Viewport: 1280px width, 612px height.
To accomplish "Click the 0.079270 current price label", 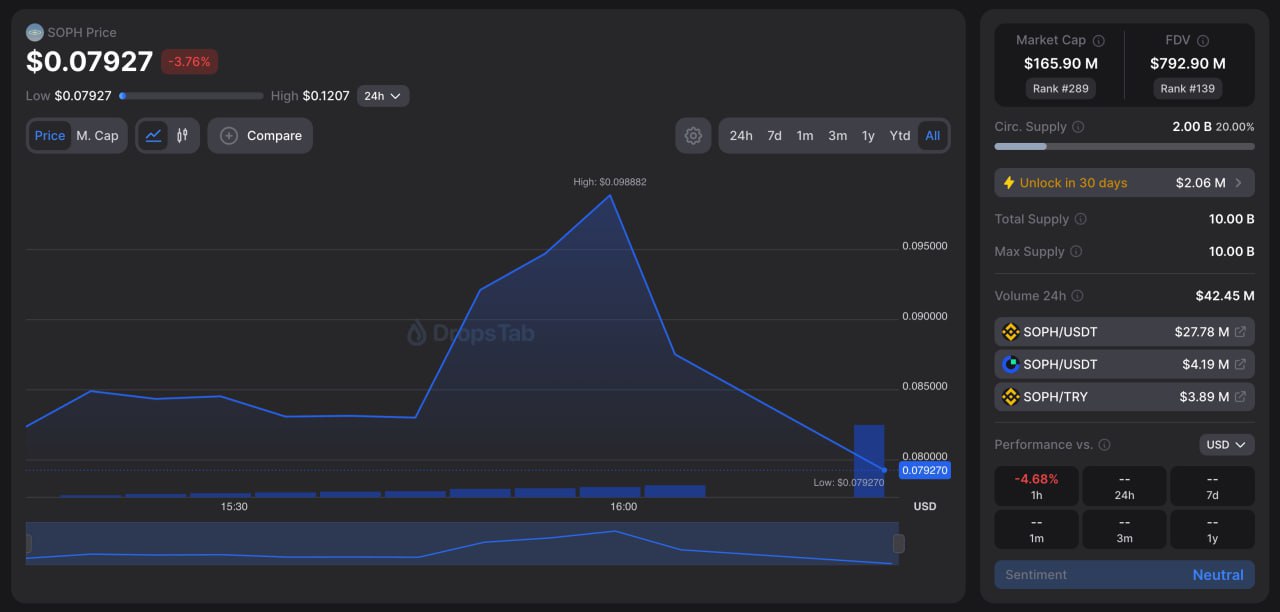I will pyautogui.click(x=924, y=470).
